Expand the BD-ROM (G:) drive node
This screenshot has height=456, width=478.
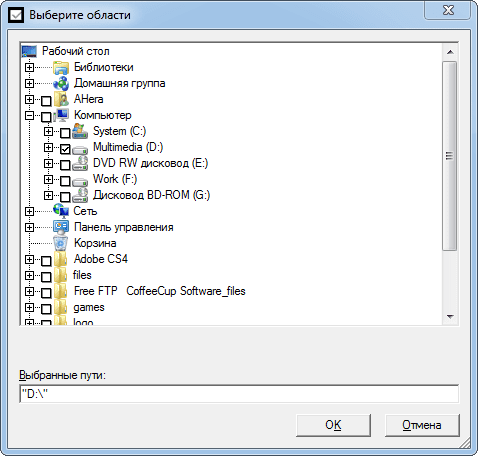tap(48, 195)
